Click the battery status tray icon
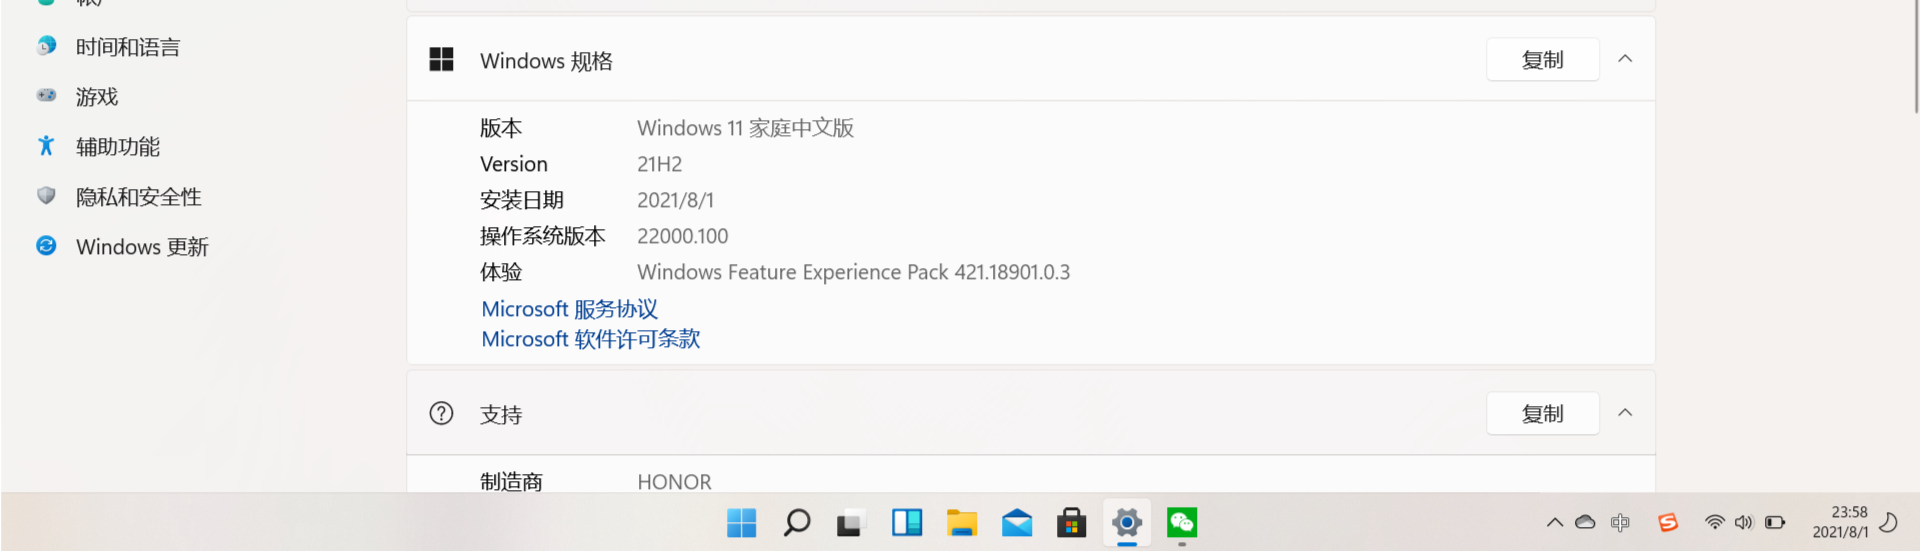The width and height of the screenshot is (1920, 551). pyautogui.click(x=1775, y=523)
